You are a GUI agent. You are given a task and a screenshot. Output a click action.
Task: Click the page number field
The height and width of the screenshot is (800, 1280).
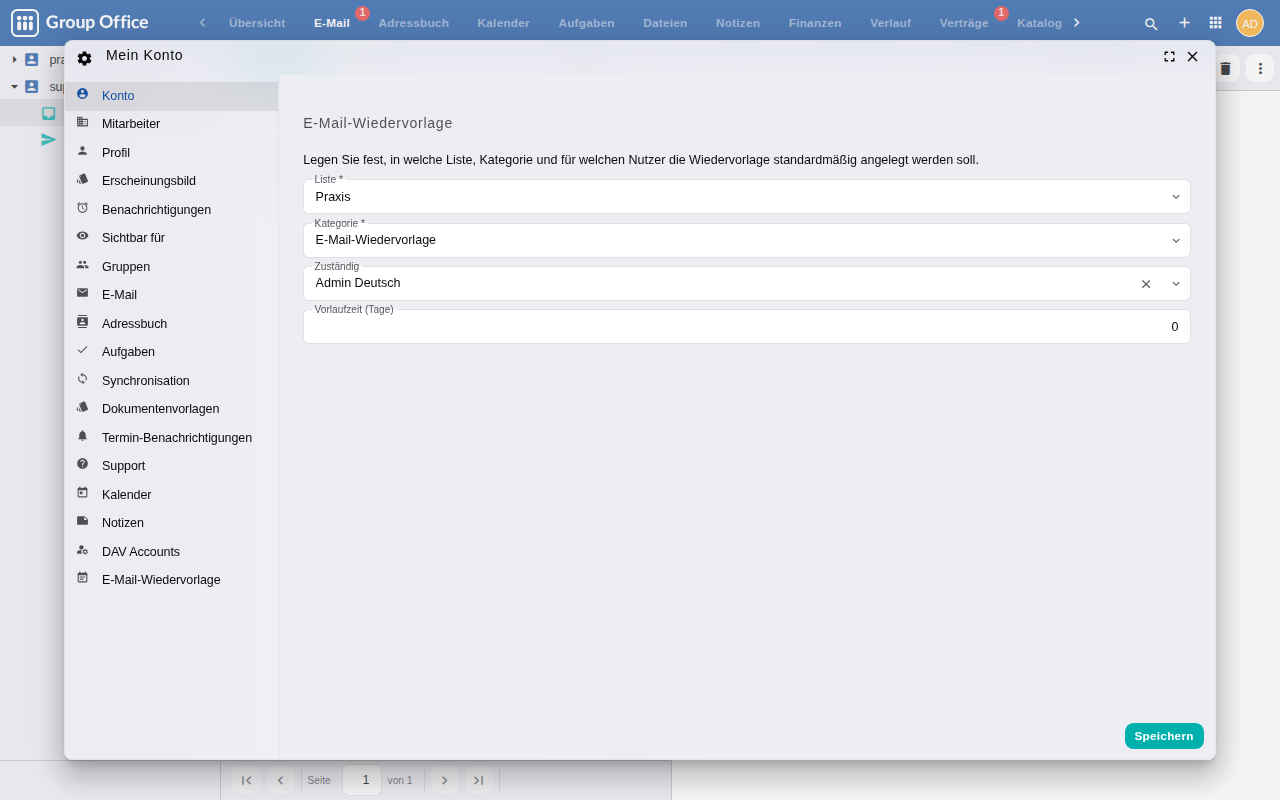pos(362,780)
